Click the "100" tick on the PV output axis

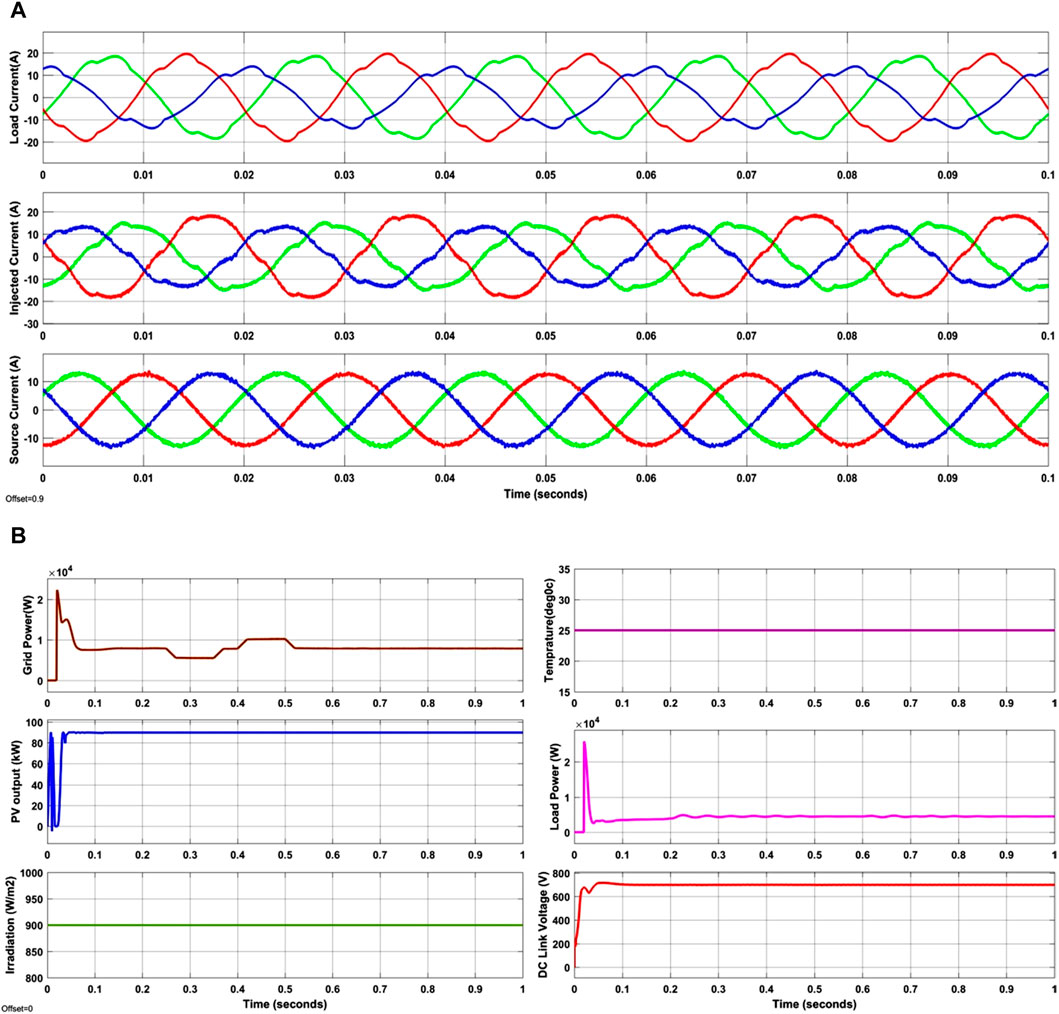[34, 724]
